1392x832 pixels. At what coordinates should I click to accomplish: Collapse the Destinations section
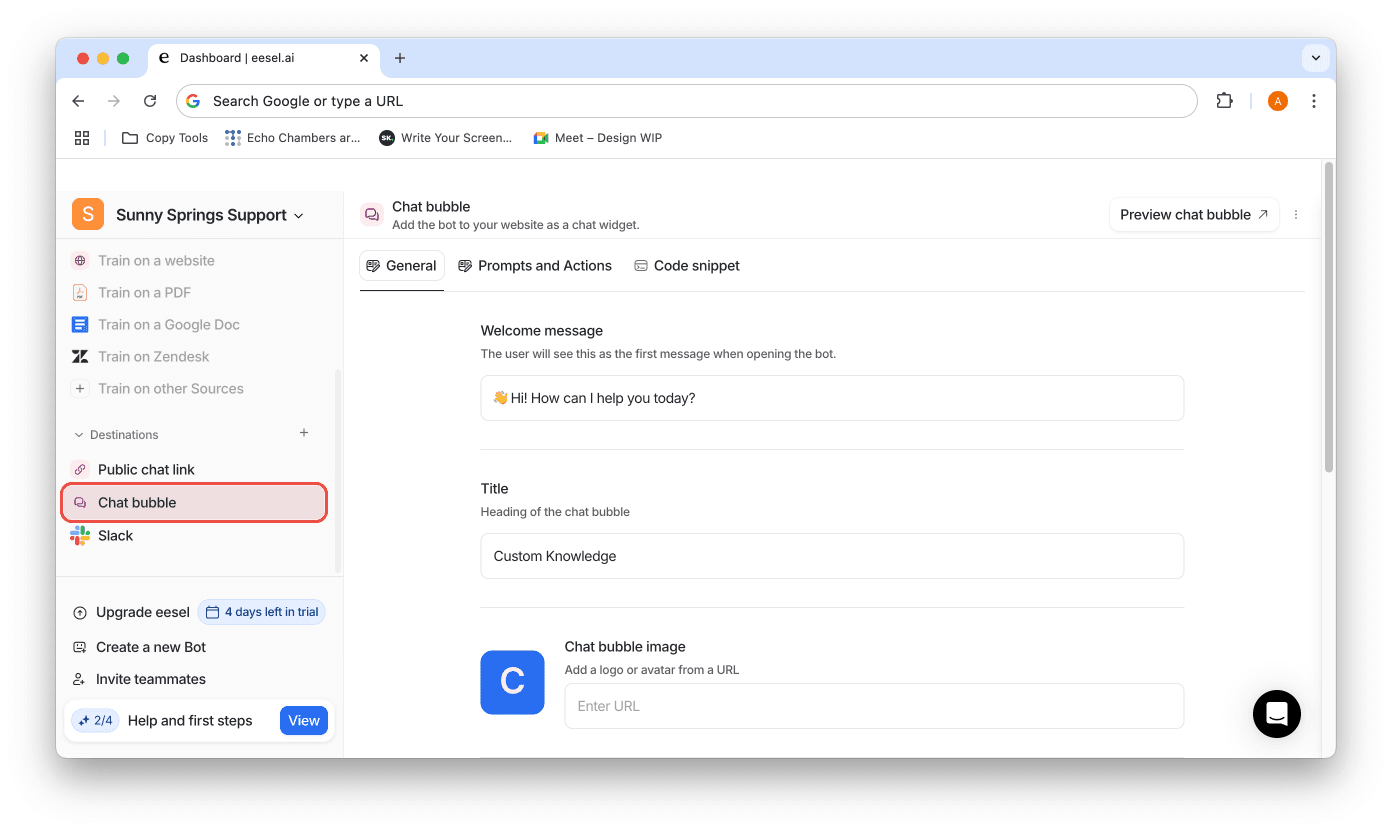(x=79, y=435)
